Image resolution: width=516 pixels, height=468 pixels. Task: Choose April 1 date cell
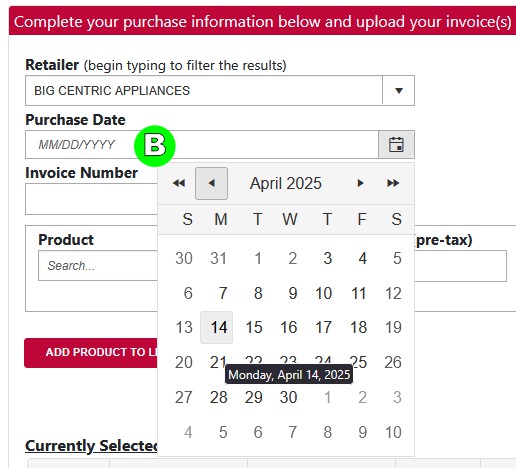coord(257,258)
